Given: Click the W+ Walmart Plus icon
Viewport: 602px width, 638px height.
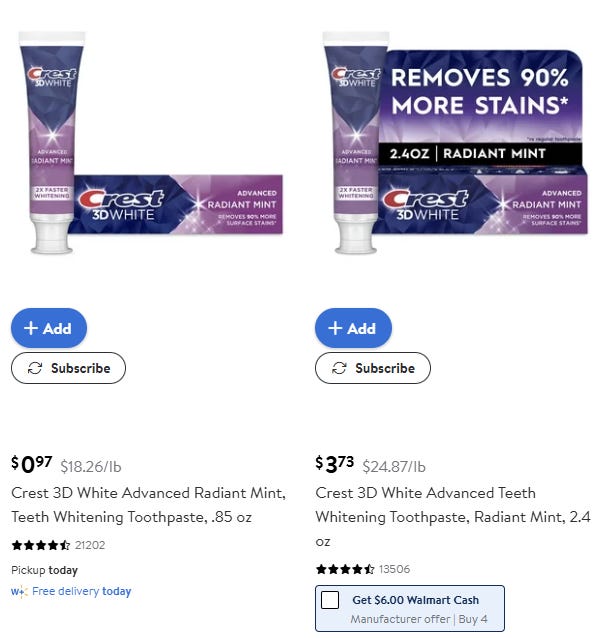Looking at the screenshot, I should tap(19, 592).
